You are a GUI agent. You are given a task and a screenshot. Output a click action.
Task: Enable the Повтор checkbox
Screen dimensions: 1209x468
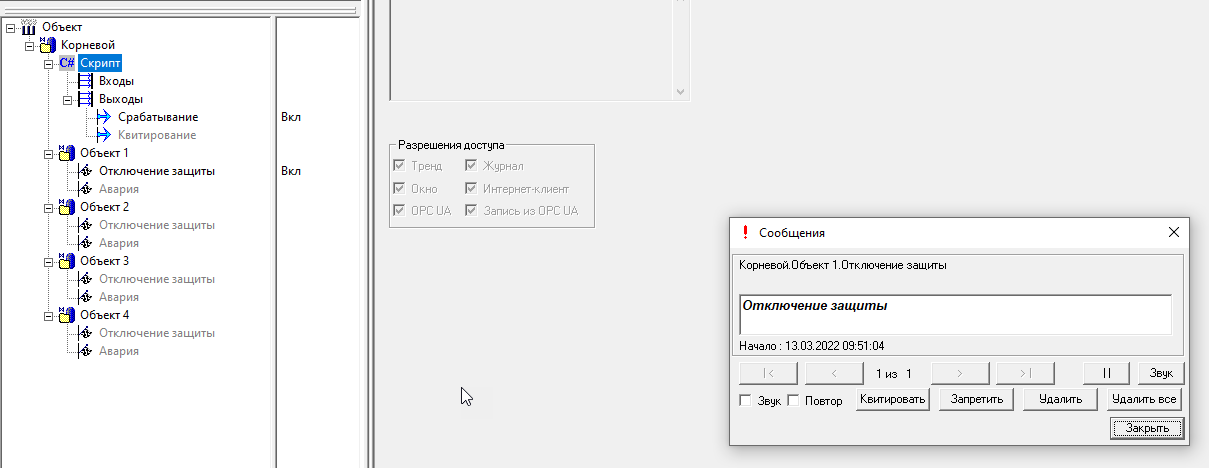794,401
